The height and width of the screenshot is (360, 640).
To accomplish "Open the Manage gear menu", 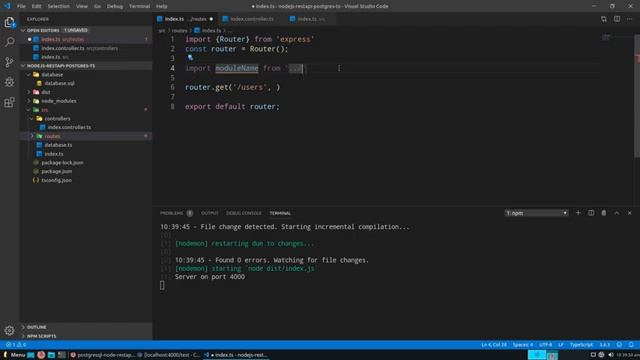I will click(9, 330).
